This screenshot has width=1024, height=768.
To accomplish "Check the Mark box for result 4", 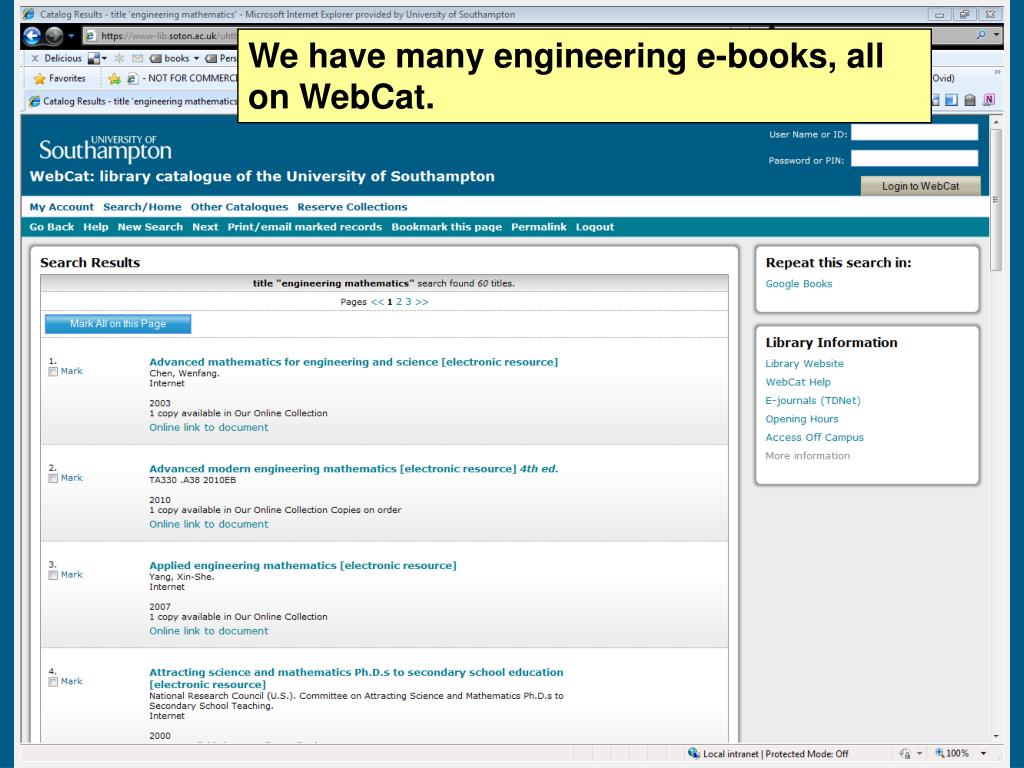I will click(53, 682).
